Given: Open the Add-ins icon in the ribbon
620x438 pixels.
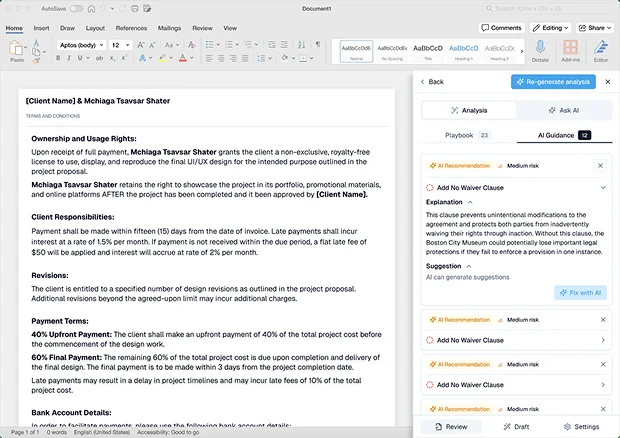Looking at the screenshot, I should 570,50.
